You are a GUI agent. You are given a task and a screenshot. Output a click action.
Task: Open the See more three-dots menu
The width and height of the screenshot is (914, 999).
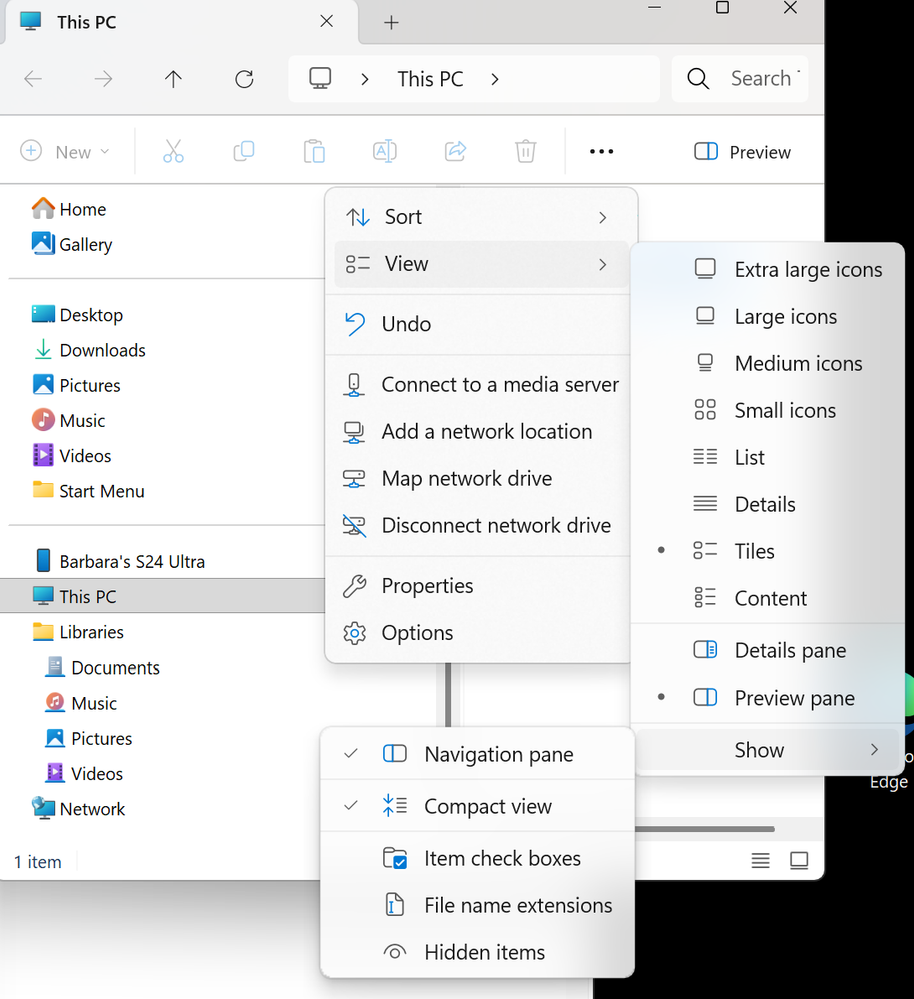601,152
